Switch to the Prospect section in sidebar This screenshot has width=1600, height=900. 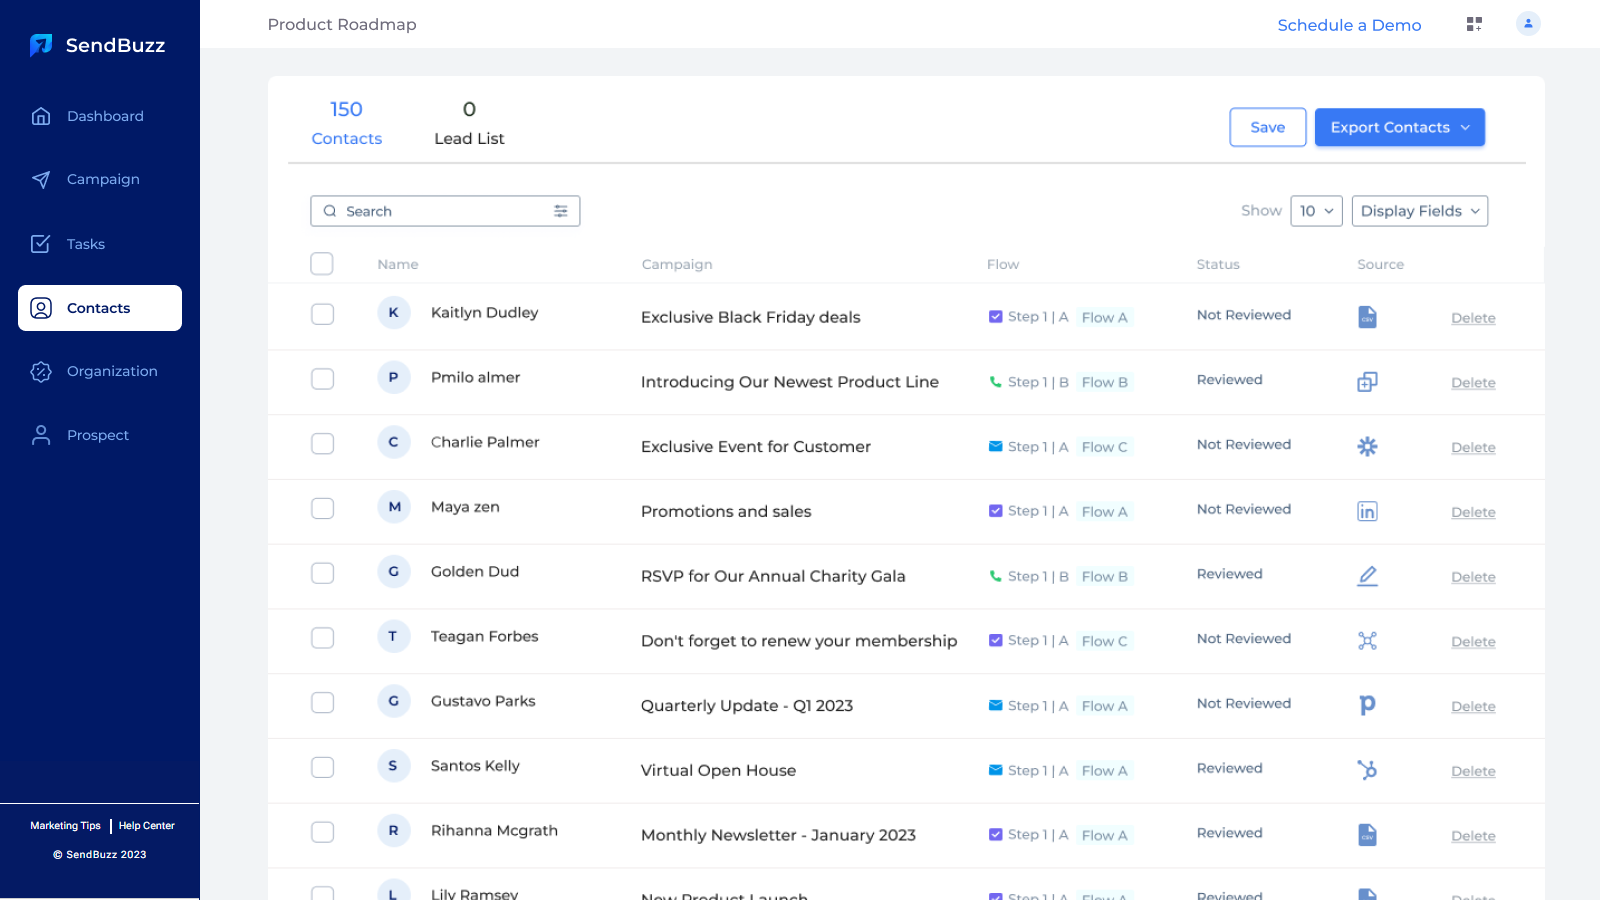[x=97, y=435]
